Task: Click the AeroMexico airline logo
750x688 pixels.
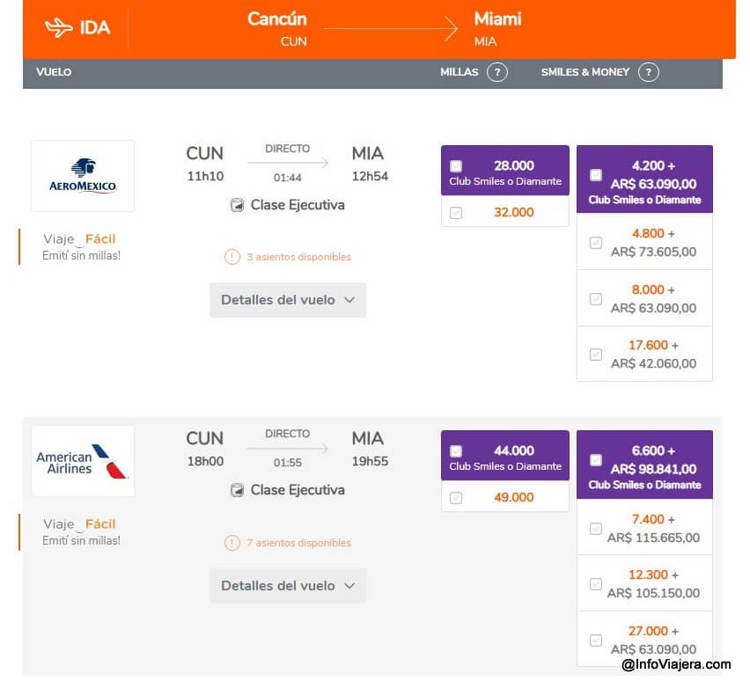Action: (83, 176)
